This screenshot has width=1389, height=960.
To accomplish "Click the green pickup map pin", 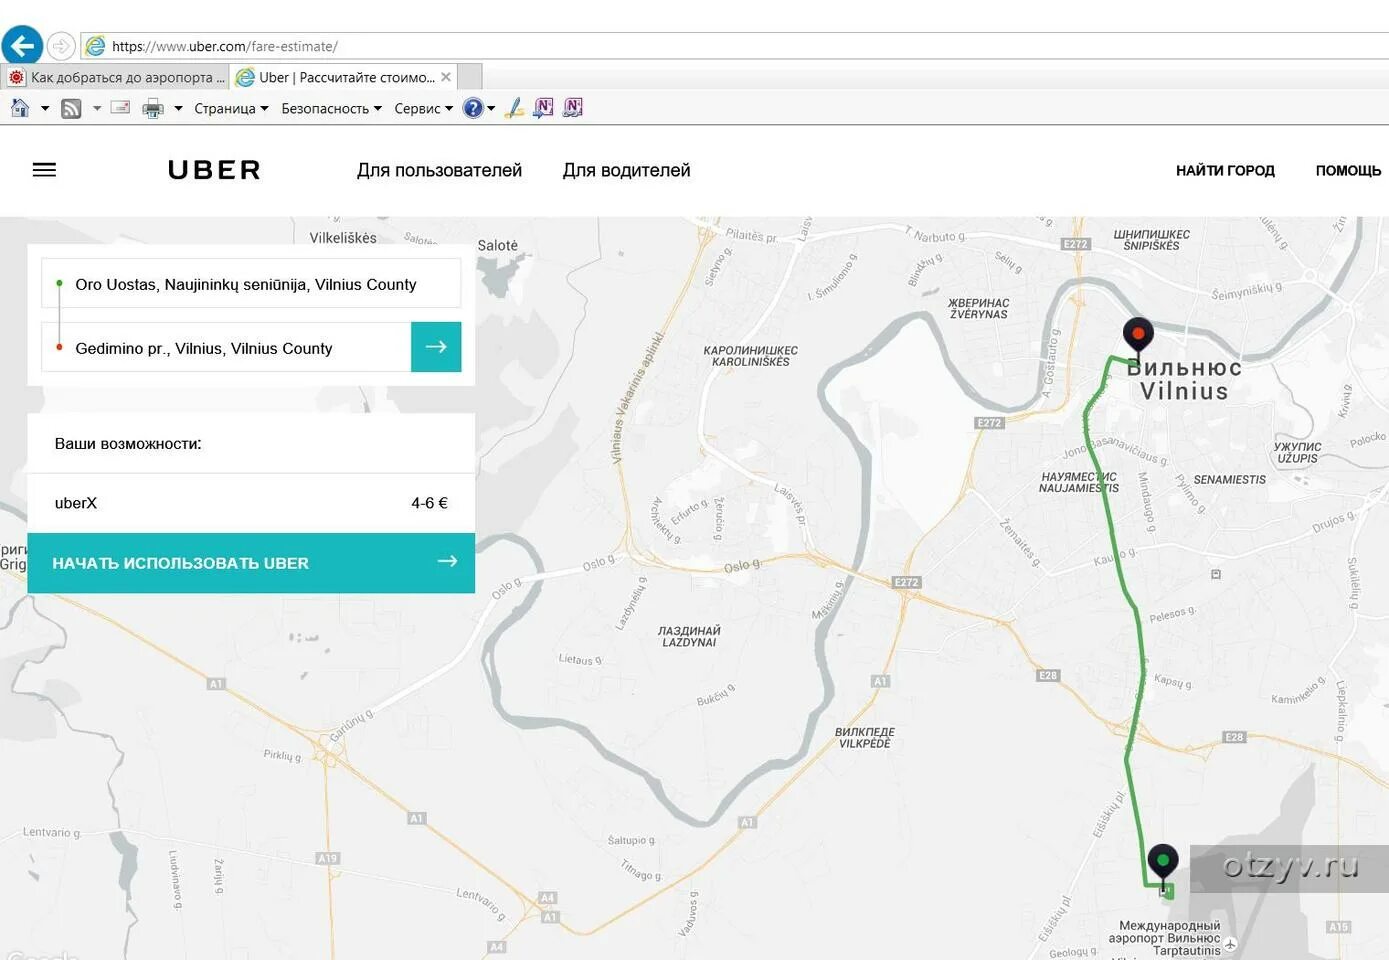I will point(1162,864).
